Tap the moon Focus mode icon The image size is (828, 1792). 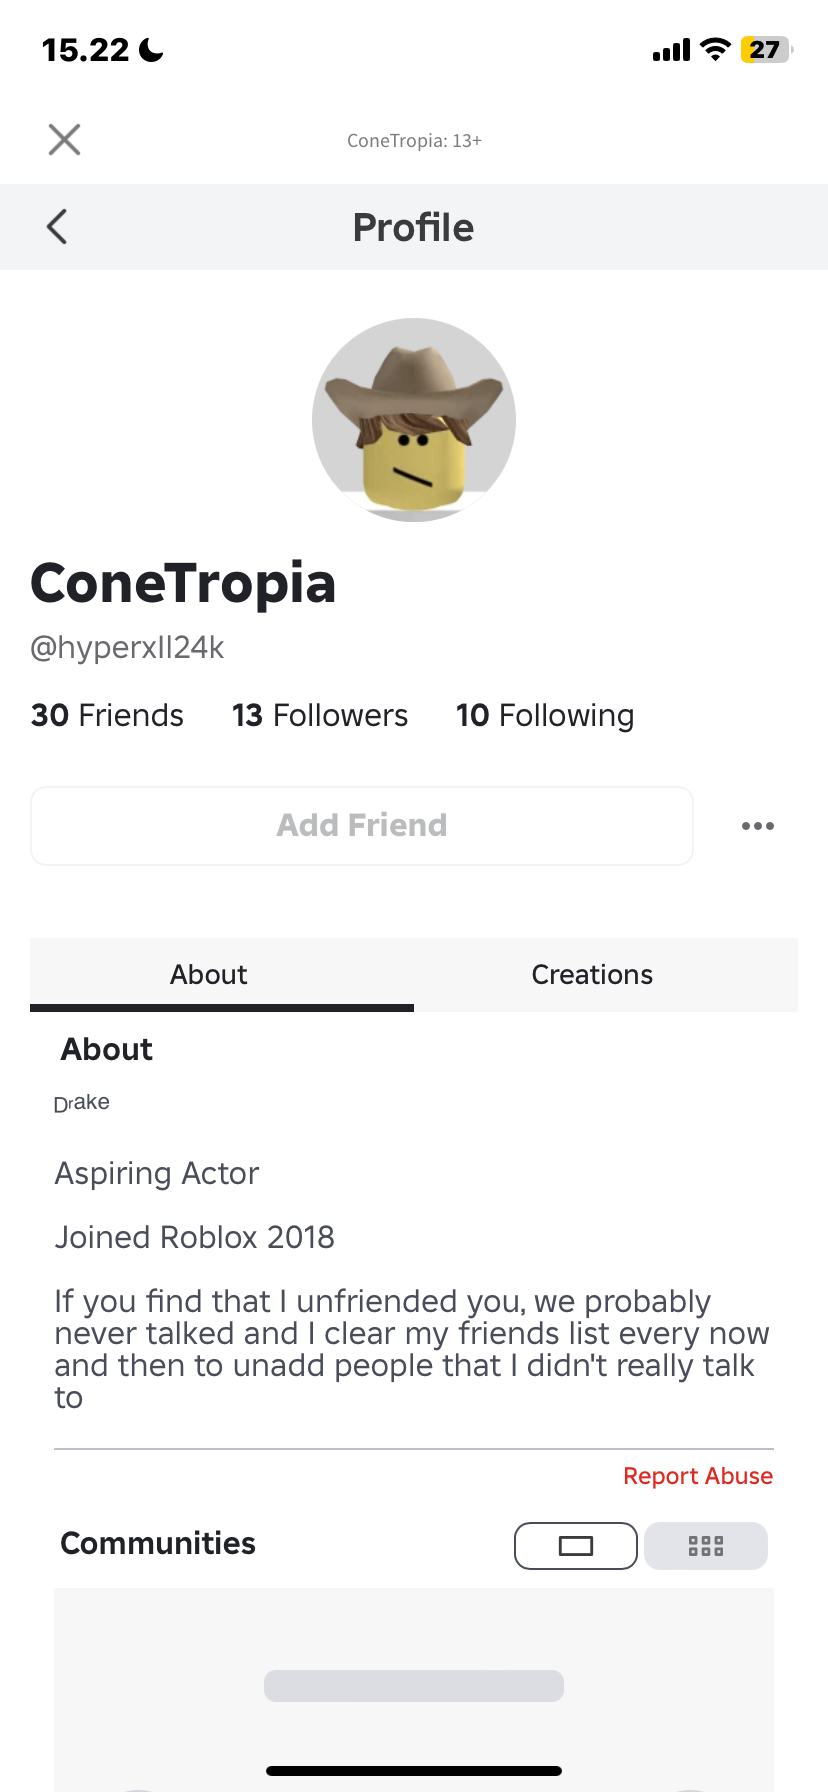[x=151, y=50]
